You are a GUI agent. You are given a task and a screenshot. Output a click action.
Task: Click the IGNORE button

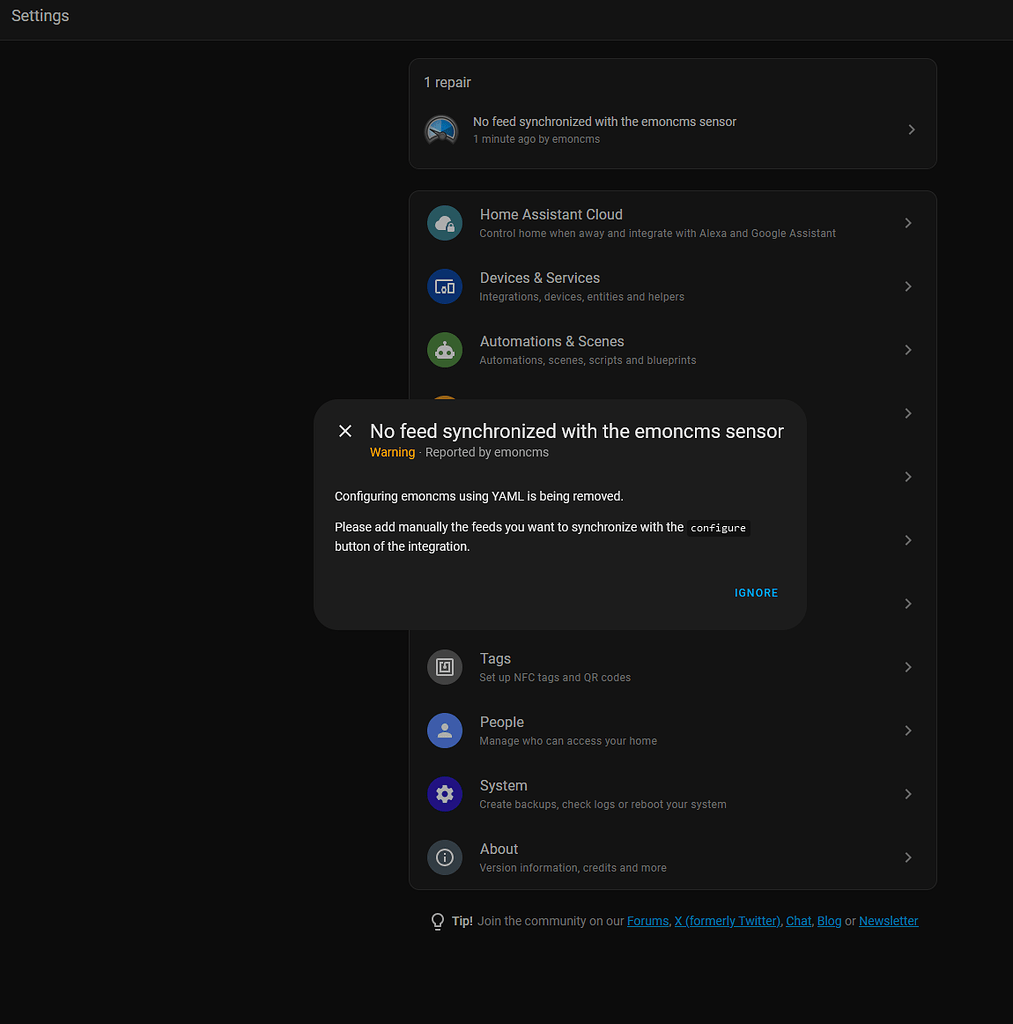pyautogui.click(x=756, y=592)
